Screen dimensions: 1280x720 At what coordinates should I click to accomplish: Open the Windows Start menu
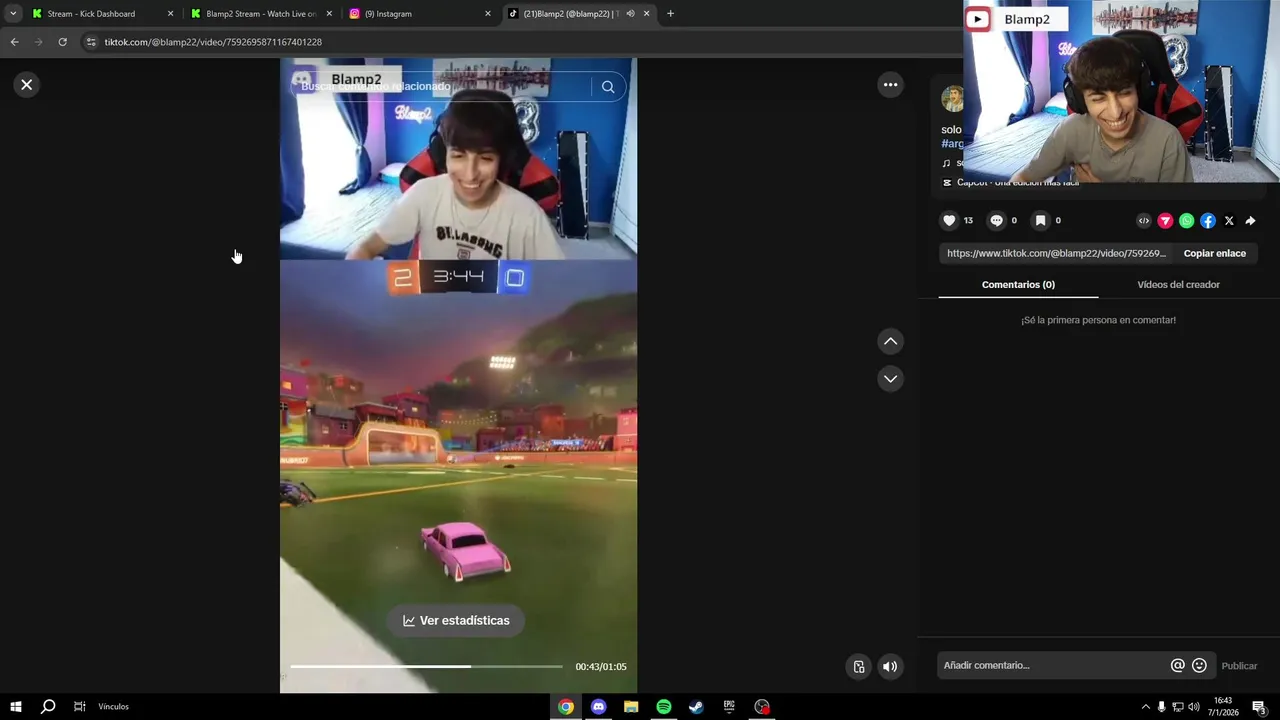pos(16,707)
